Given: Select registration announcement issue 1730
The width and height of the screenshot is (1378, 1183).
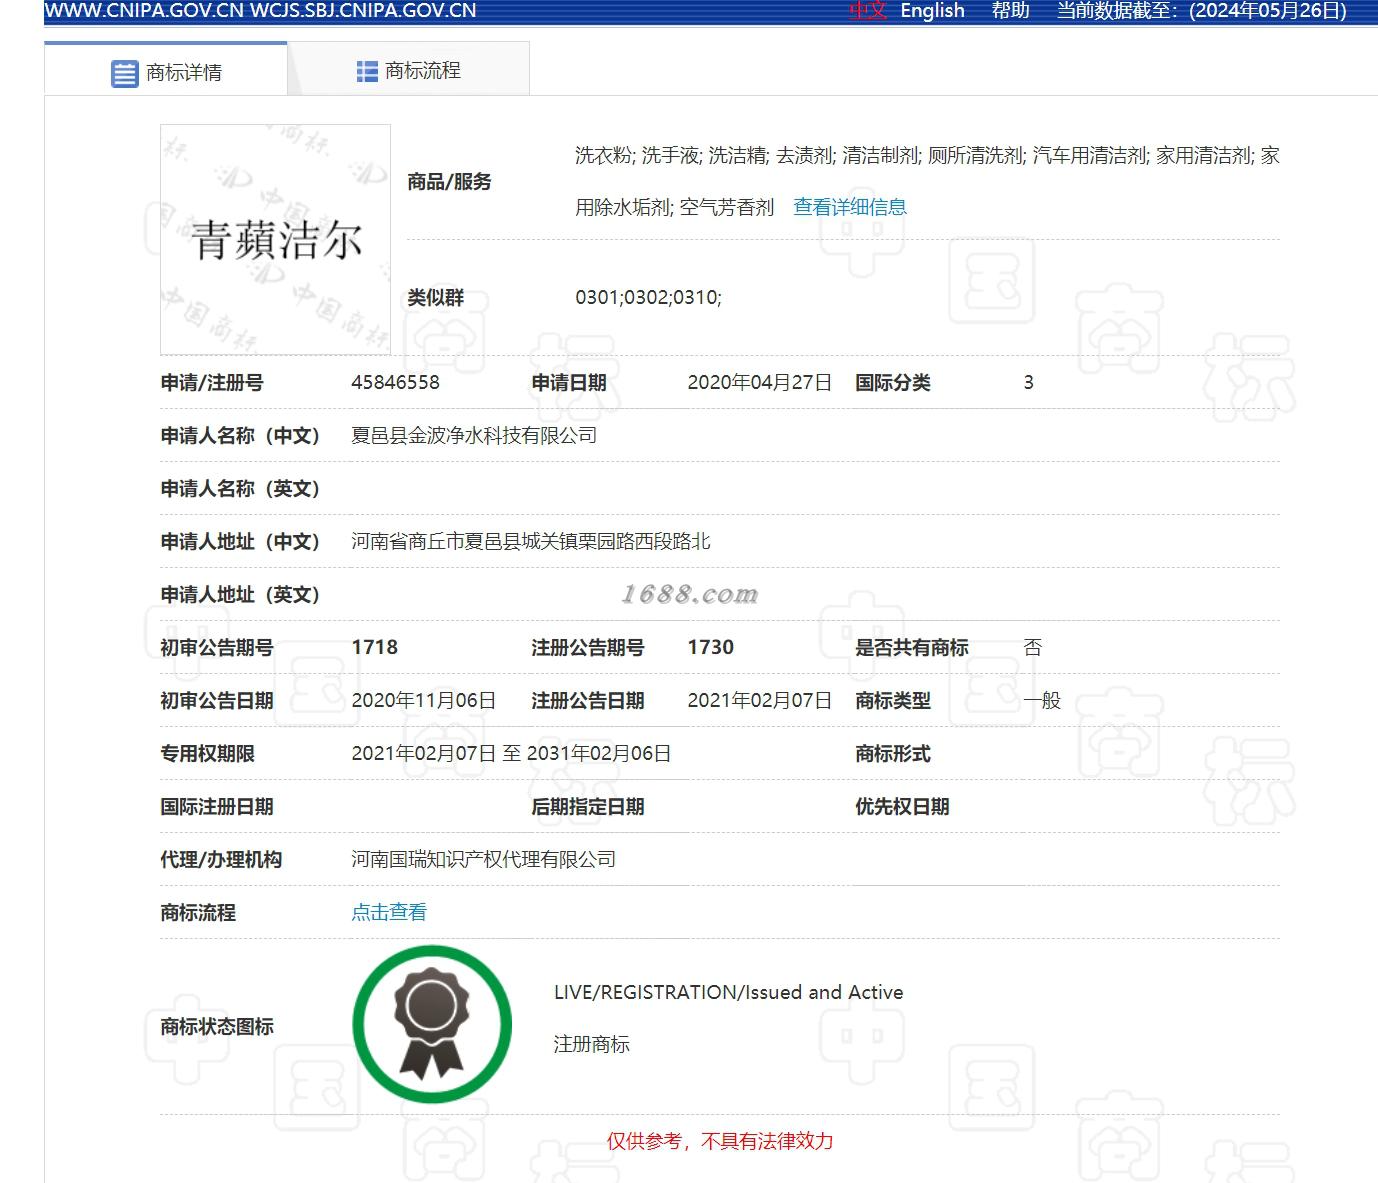Looking at the screenshot, I should click(x=711, y=647).
